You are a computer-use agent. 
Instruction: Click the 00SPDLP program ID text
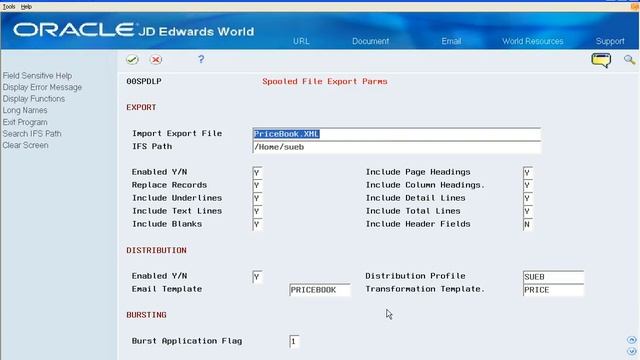tap(144, 81)
